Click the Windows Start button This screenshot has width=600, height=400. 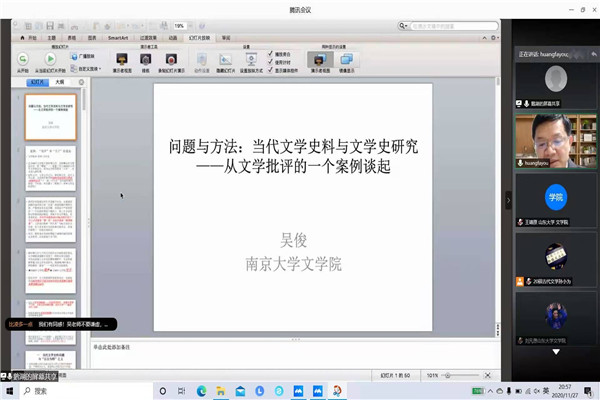pos(9,390)
